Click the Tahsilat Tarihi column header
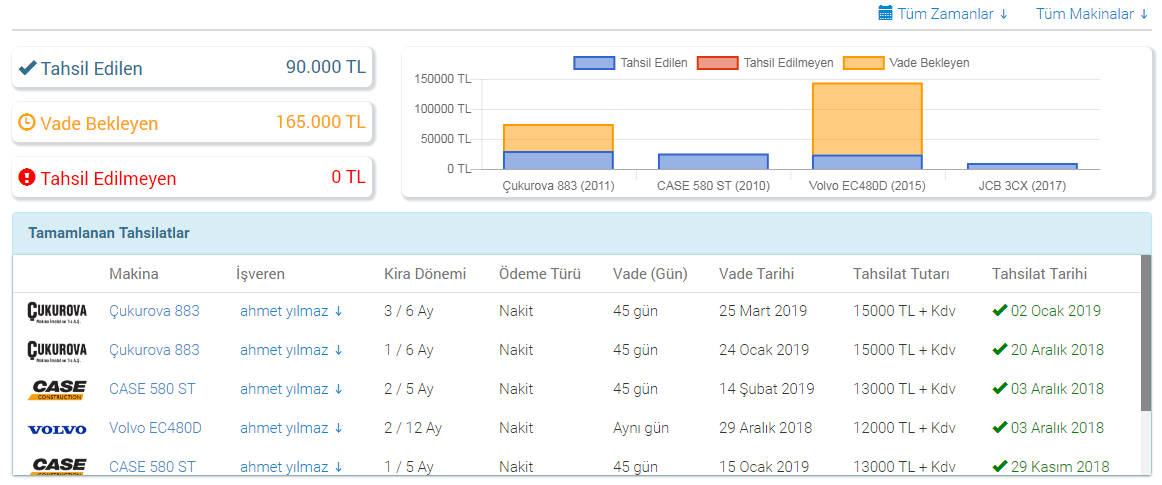1162x485 pixels. pyautogui.click(x=1040, y=274)
